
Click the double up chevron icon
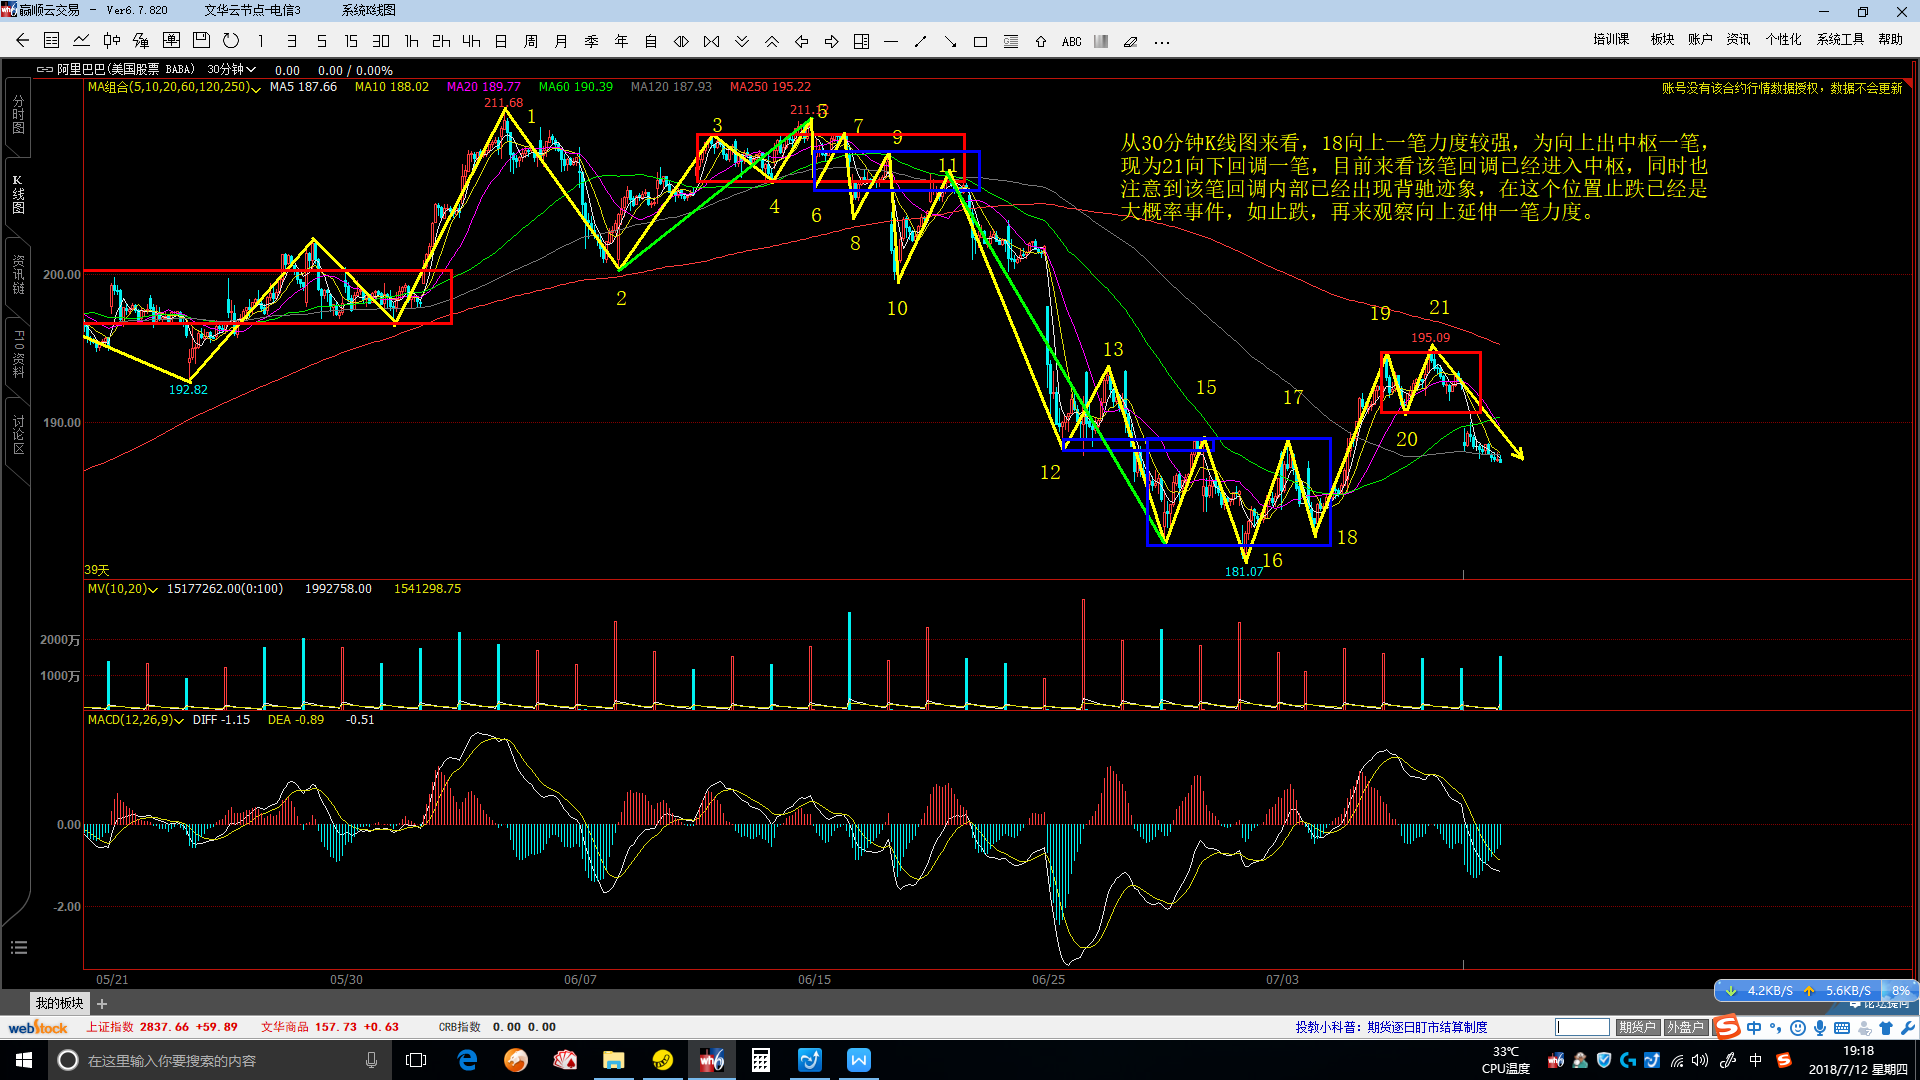[x=771, y=41]
